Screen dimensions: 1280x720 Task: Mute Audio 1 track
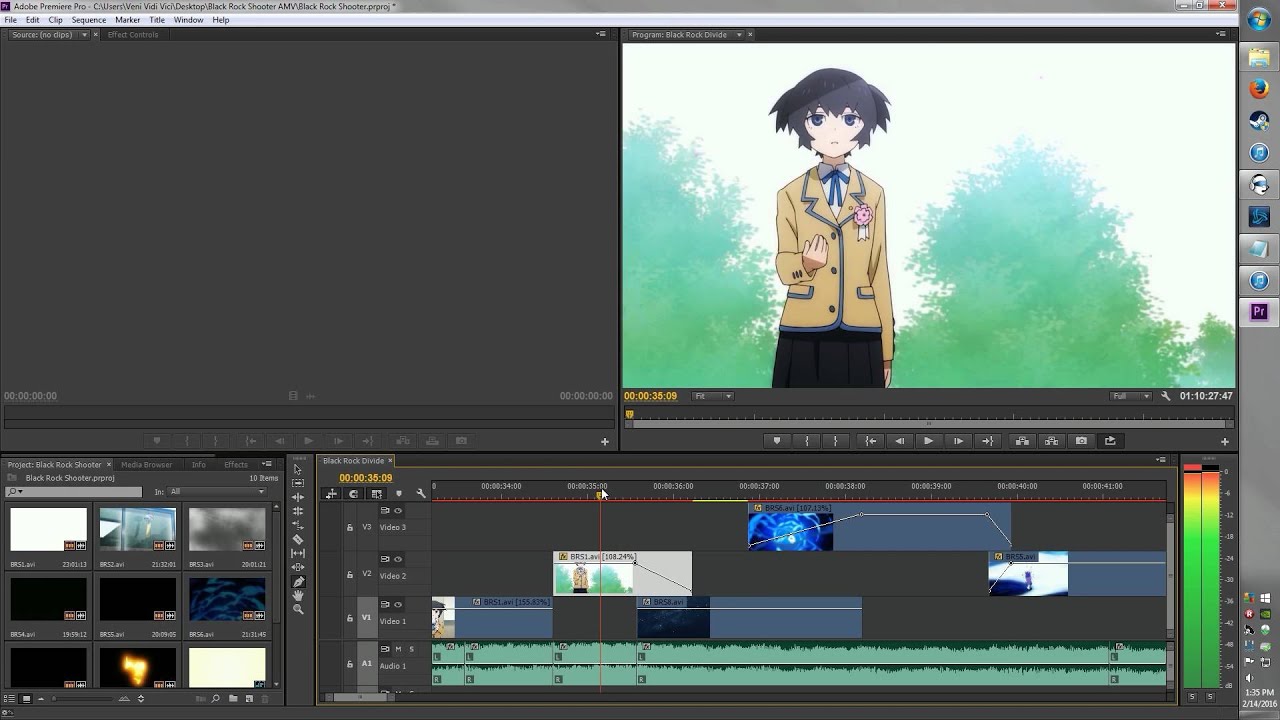point(398,649)
